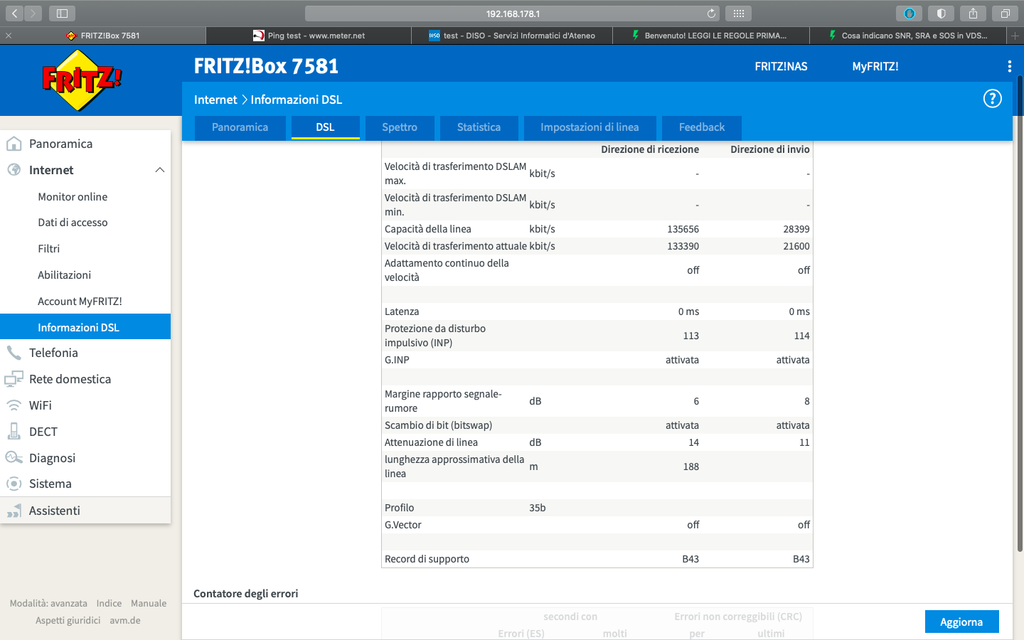The image size is (1024, 640).
Task: Collapse the Internet menu chevron
Action: click(159, 170)
